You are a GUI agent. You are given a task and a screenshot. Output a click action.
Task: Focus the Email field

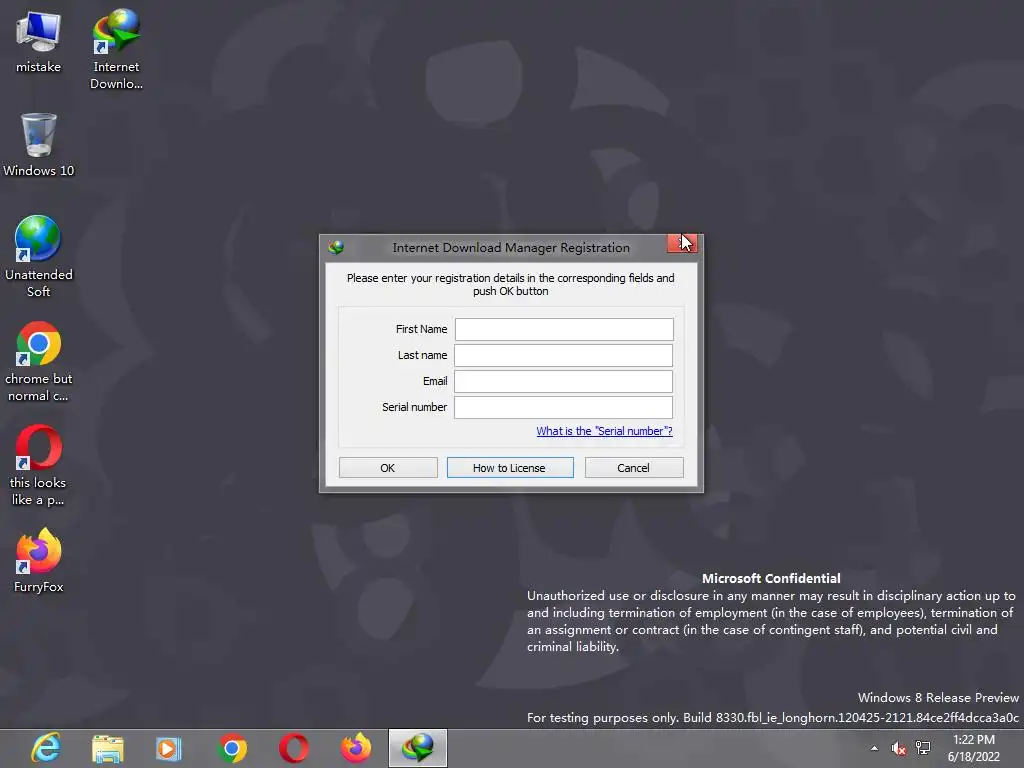coord(564,381)
